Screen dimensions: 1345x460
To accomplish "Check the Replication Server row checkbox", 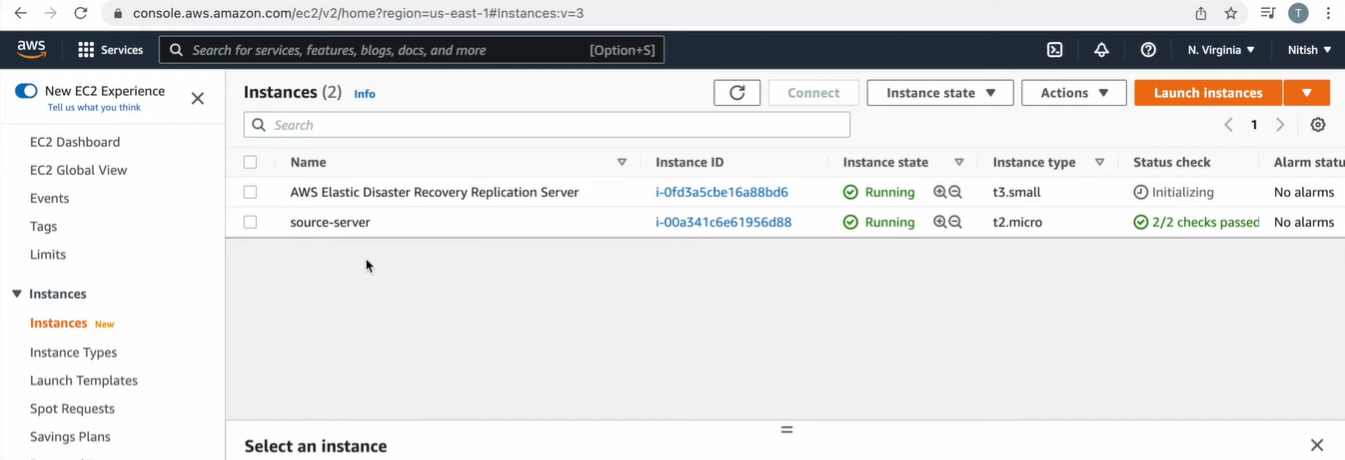I will click(x=250, y=192).
